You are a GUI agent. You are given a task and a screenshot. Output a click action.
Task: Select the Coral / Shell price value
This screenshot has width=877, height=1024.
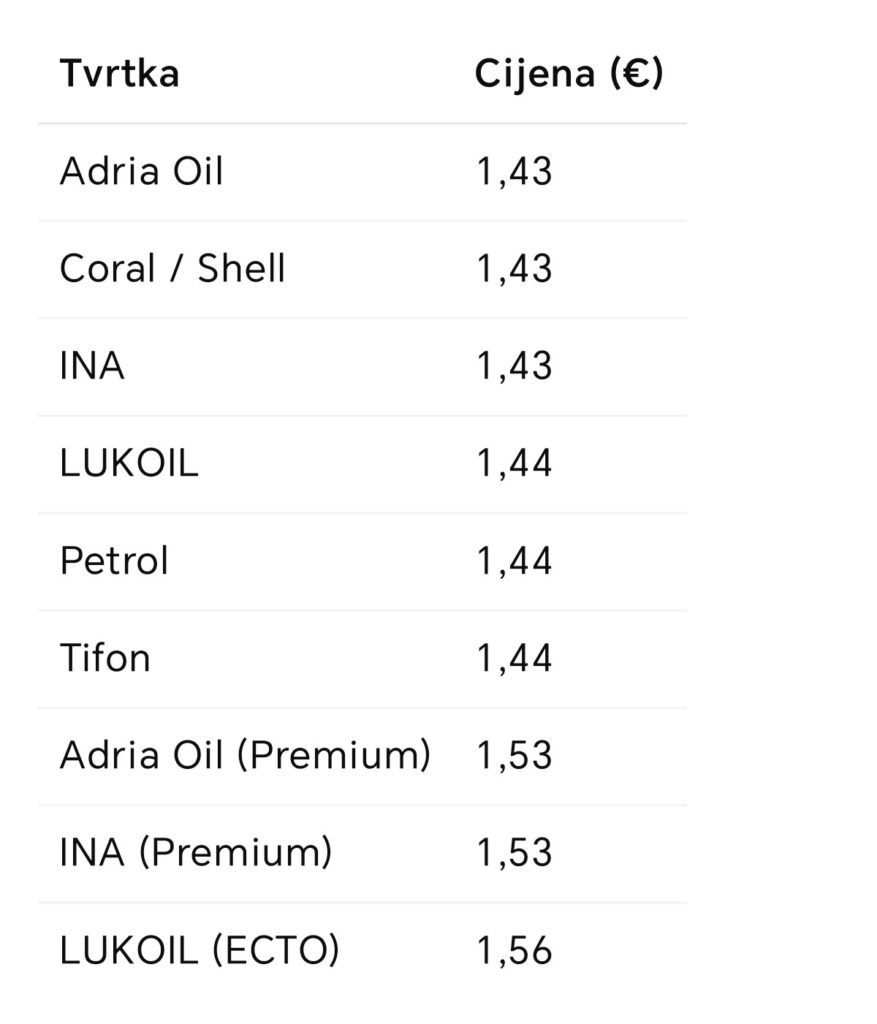514,269
